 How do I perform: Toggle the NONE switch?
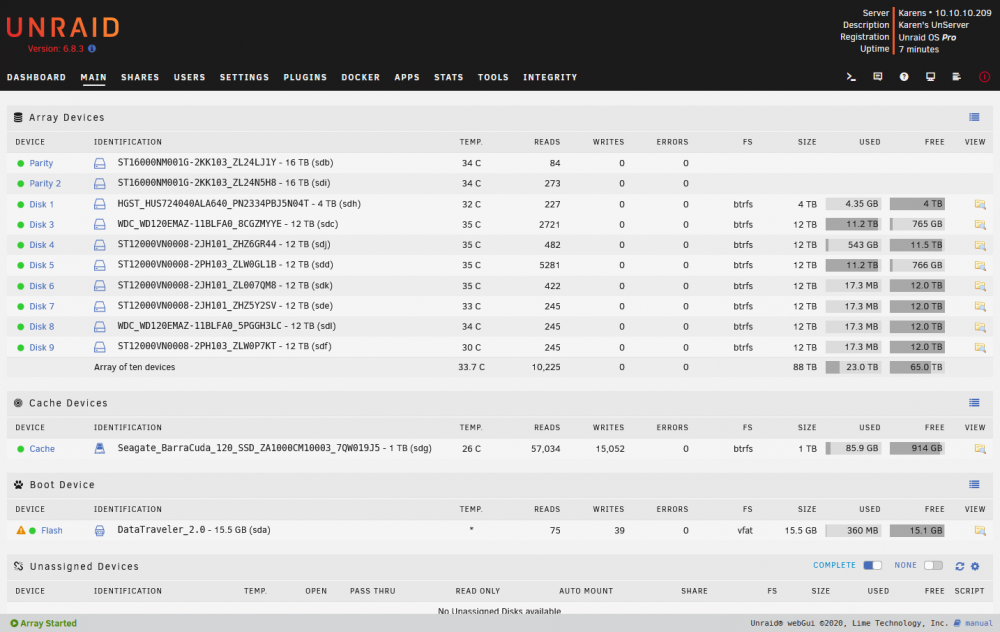[x=933, y=566]
